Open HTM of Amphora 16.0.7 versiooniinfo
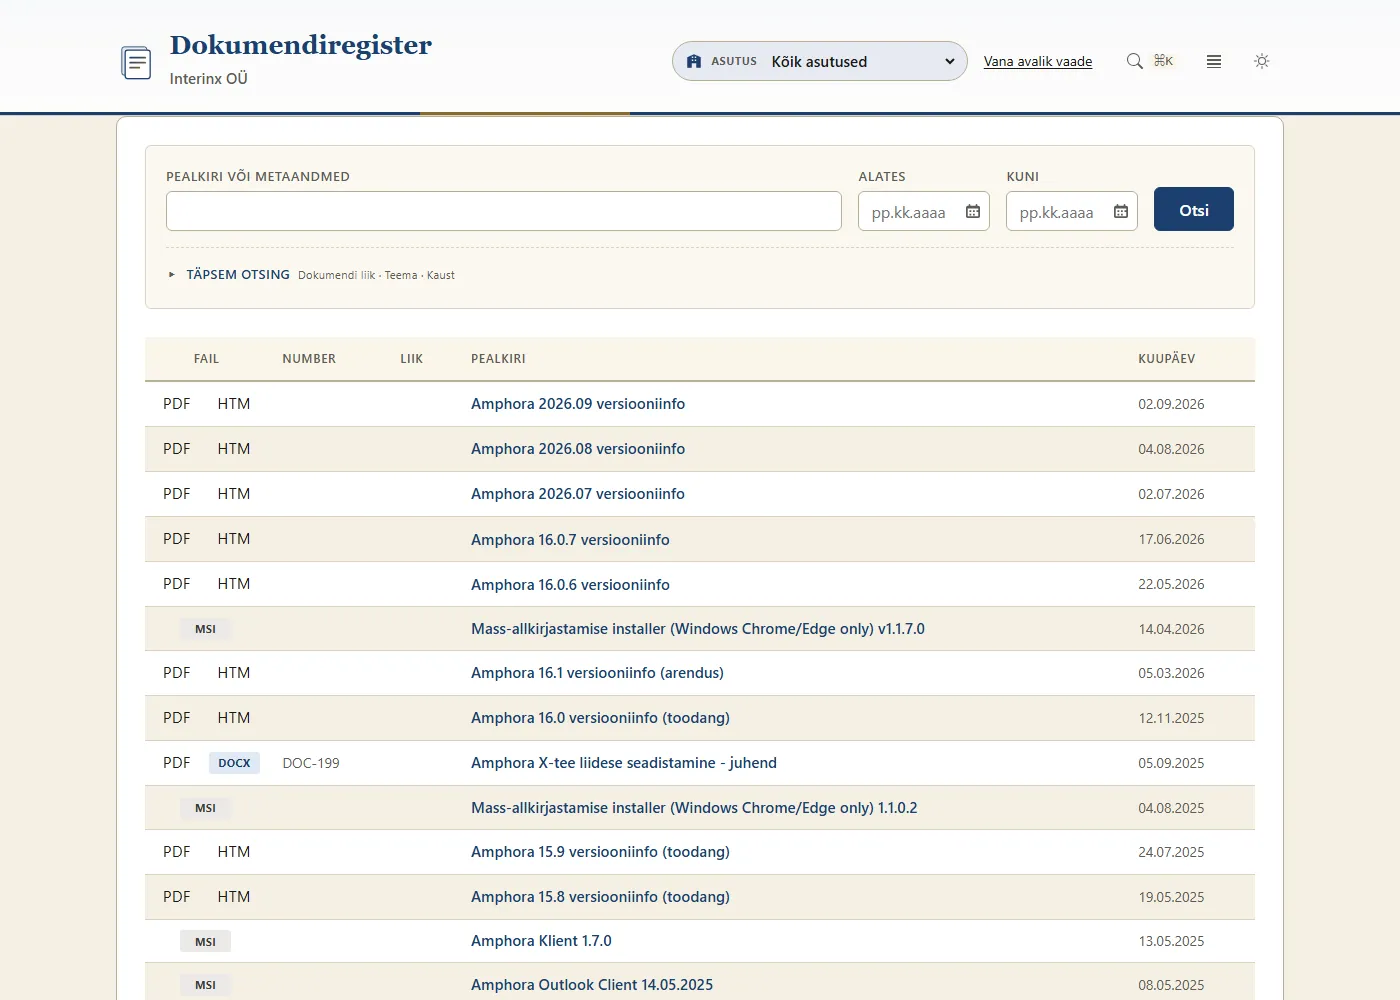 tap(234, 539)
